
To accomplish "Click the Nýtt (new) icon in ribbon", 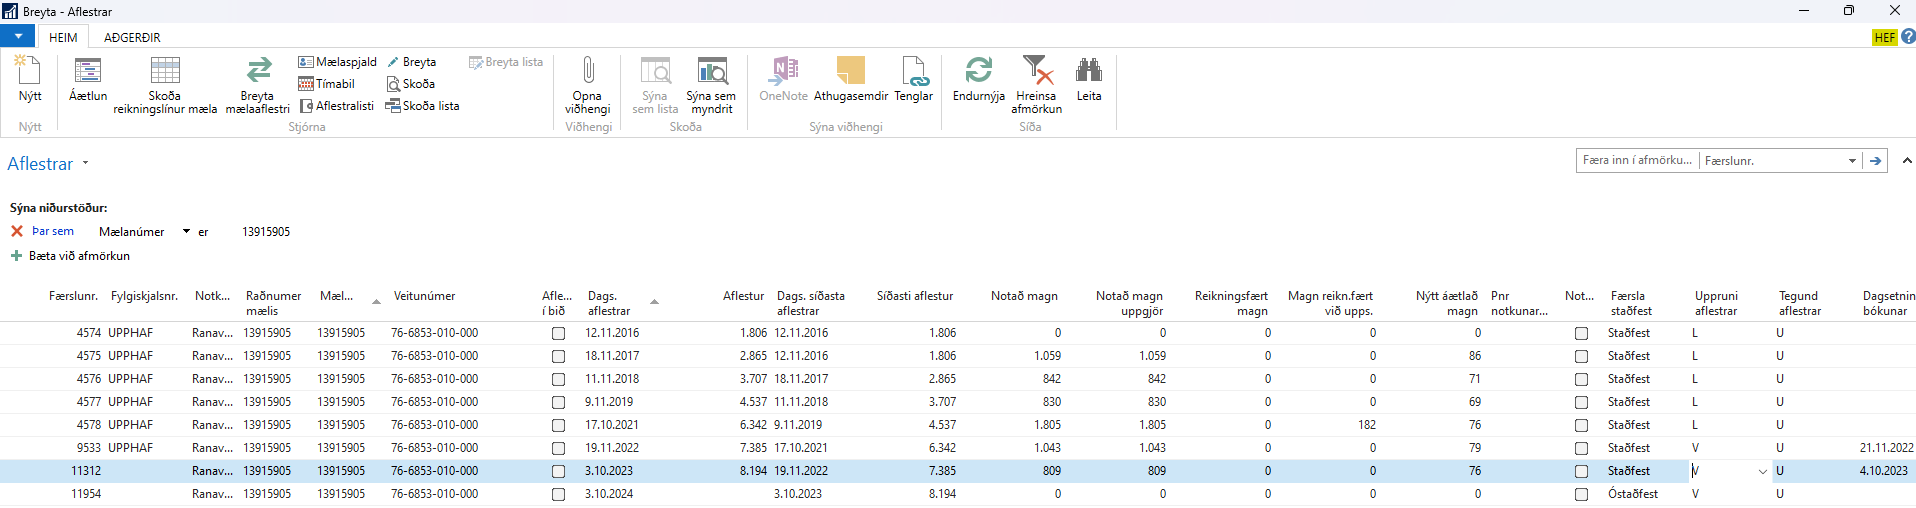I will click(x=29, y=72).
